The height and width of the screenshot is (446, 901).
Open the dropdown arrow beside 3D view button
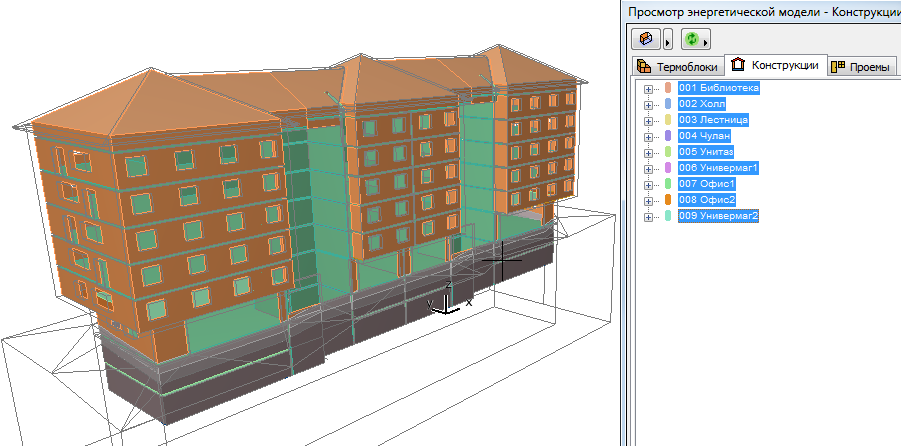pyautogui.click(x=667, y=40)
